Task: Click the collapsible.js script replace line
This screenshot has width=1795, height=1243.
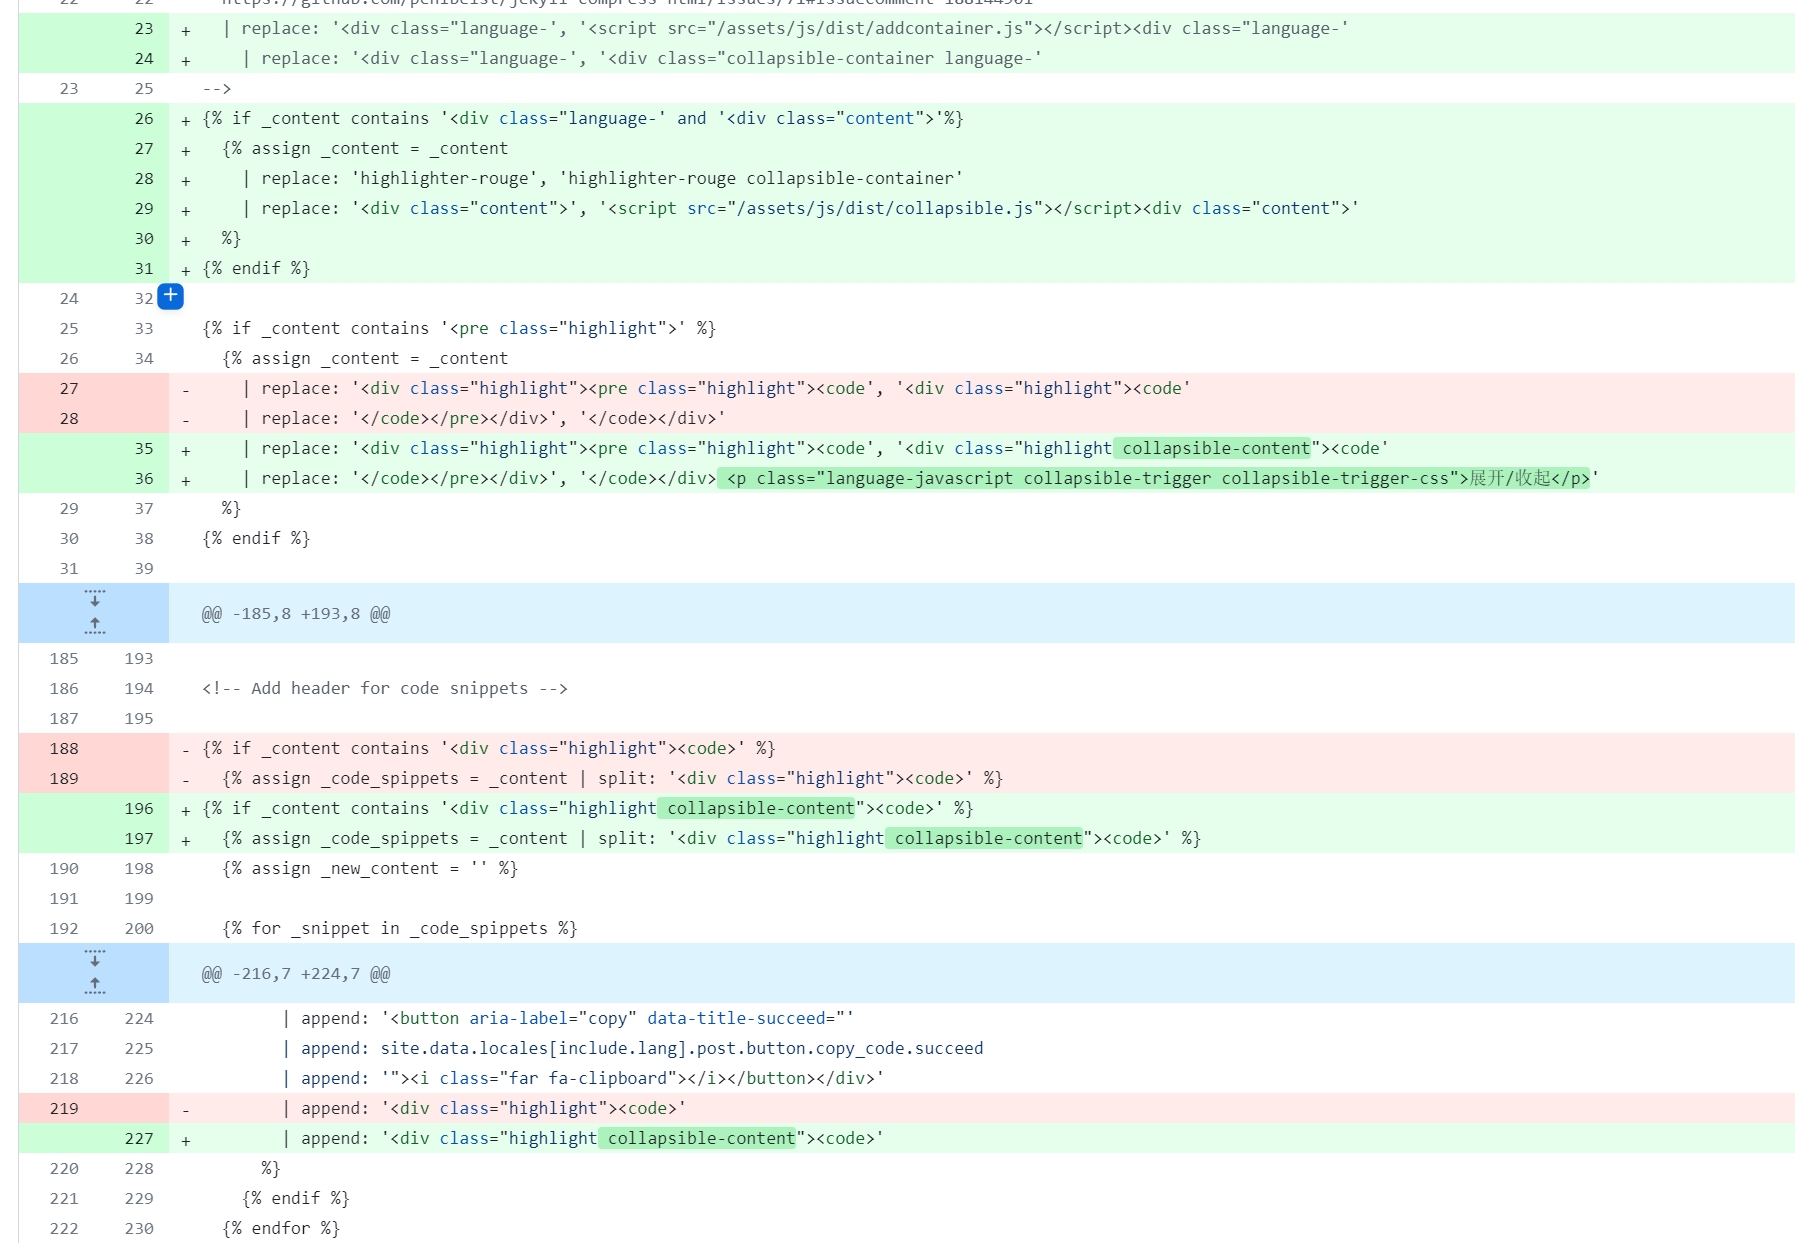Action: pos(800,208)
